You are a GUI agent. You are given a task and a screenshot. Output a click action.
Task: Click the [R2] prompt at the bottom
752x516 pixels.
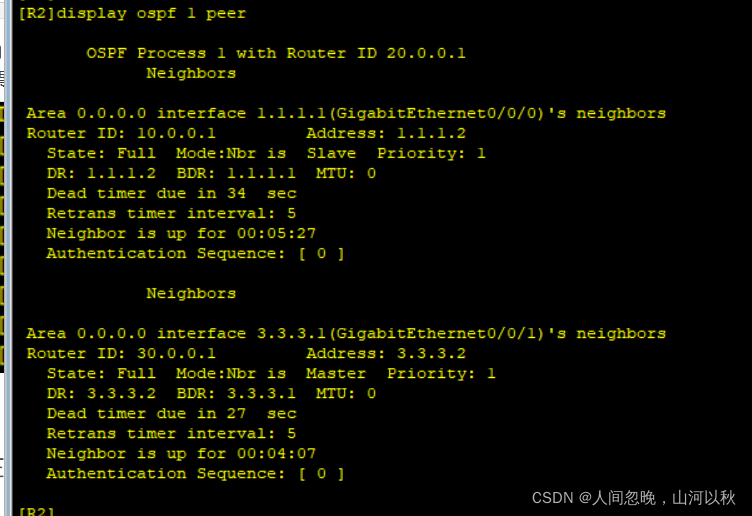(36, 511)
